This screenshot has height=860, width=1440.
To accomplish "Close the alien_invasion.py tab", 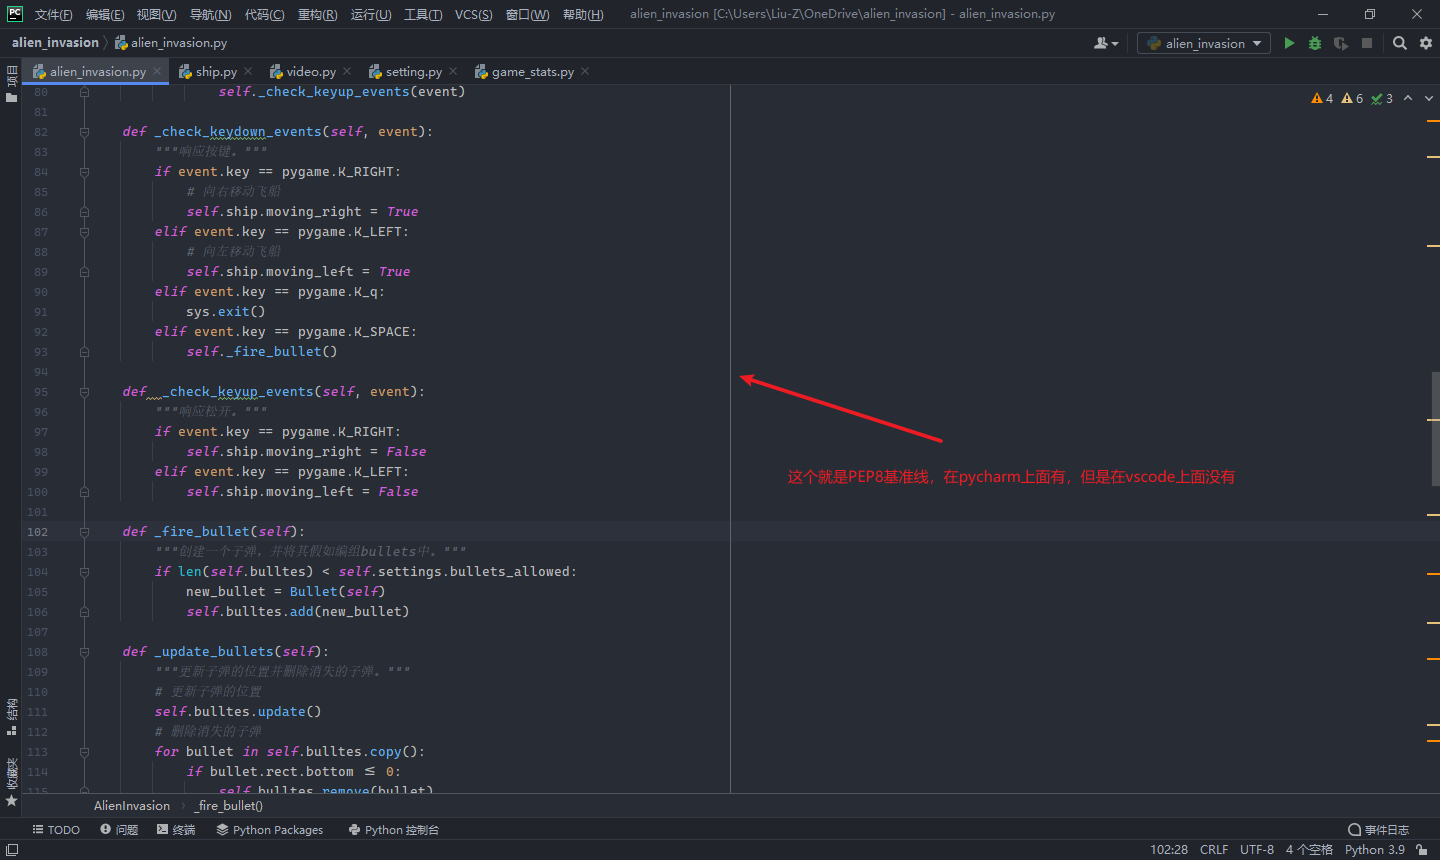I will (x=157, y=71).
